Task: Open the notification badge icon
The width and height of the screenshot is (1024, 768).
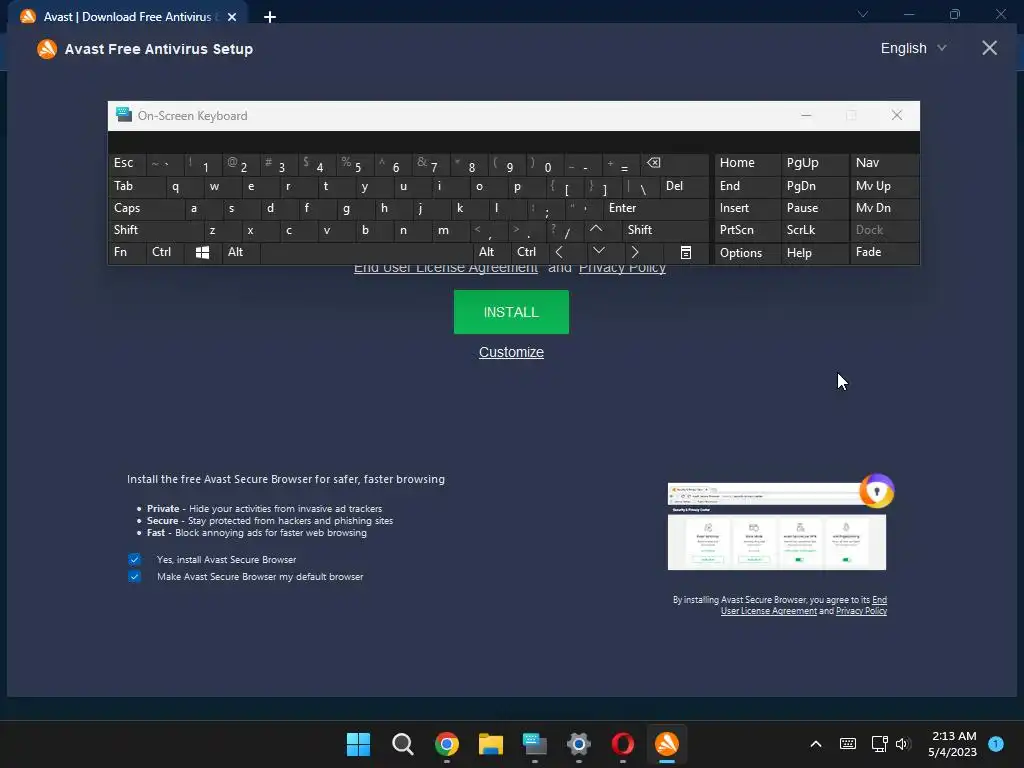Action: point(996,744)
